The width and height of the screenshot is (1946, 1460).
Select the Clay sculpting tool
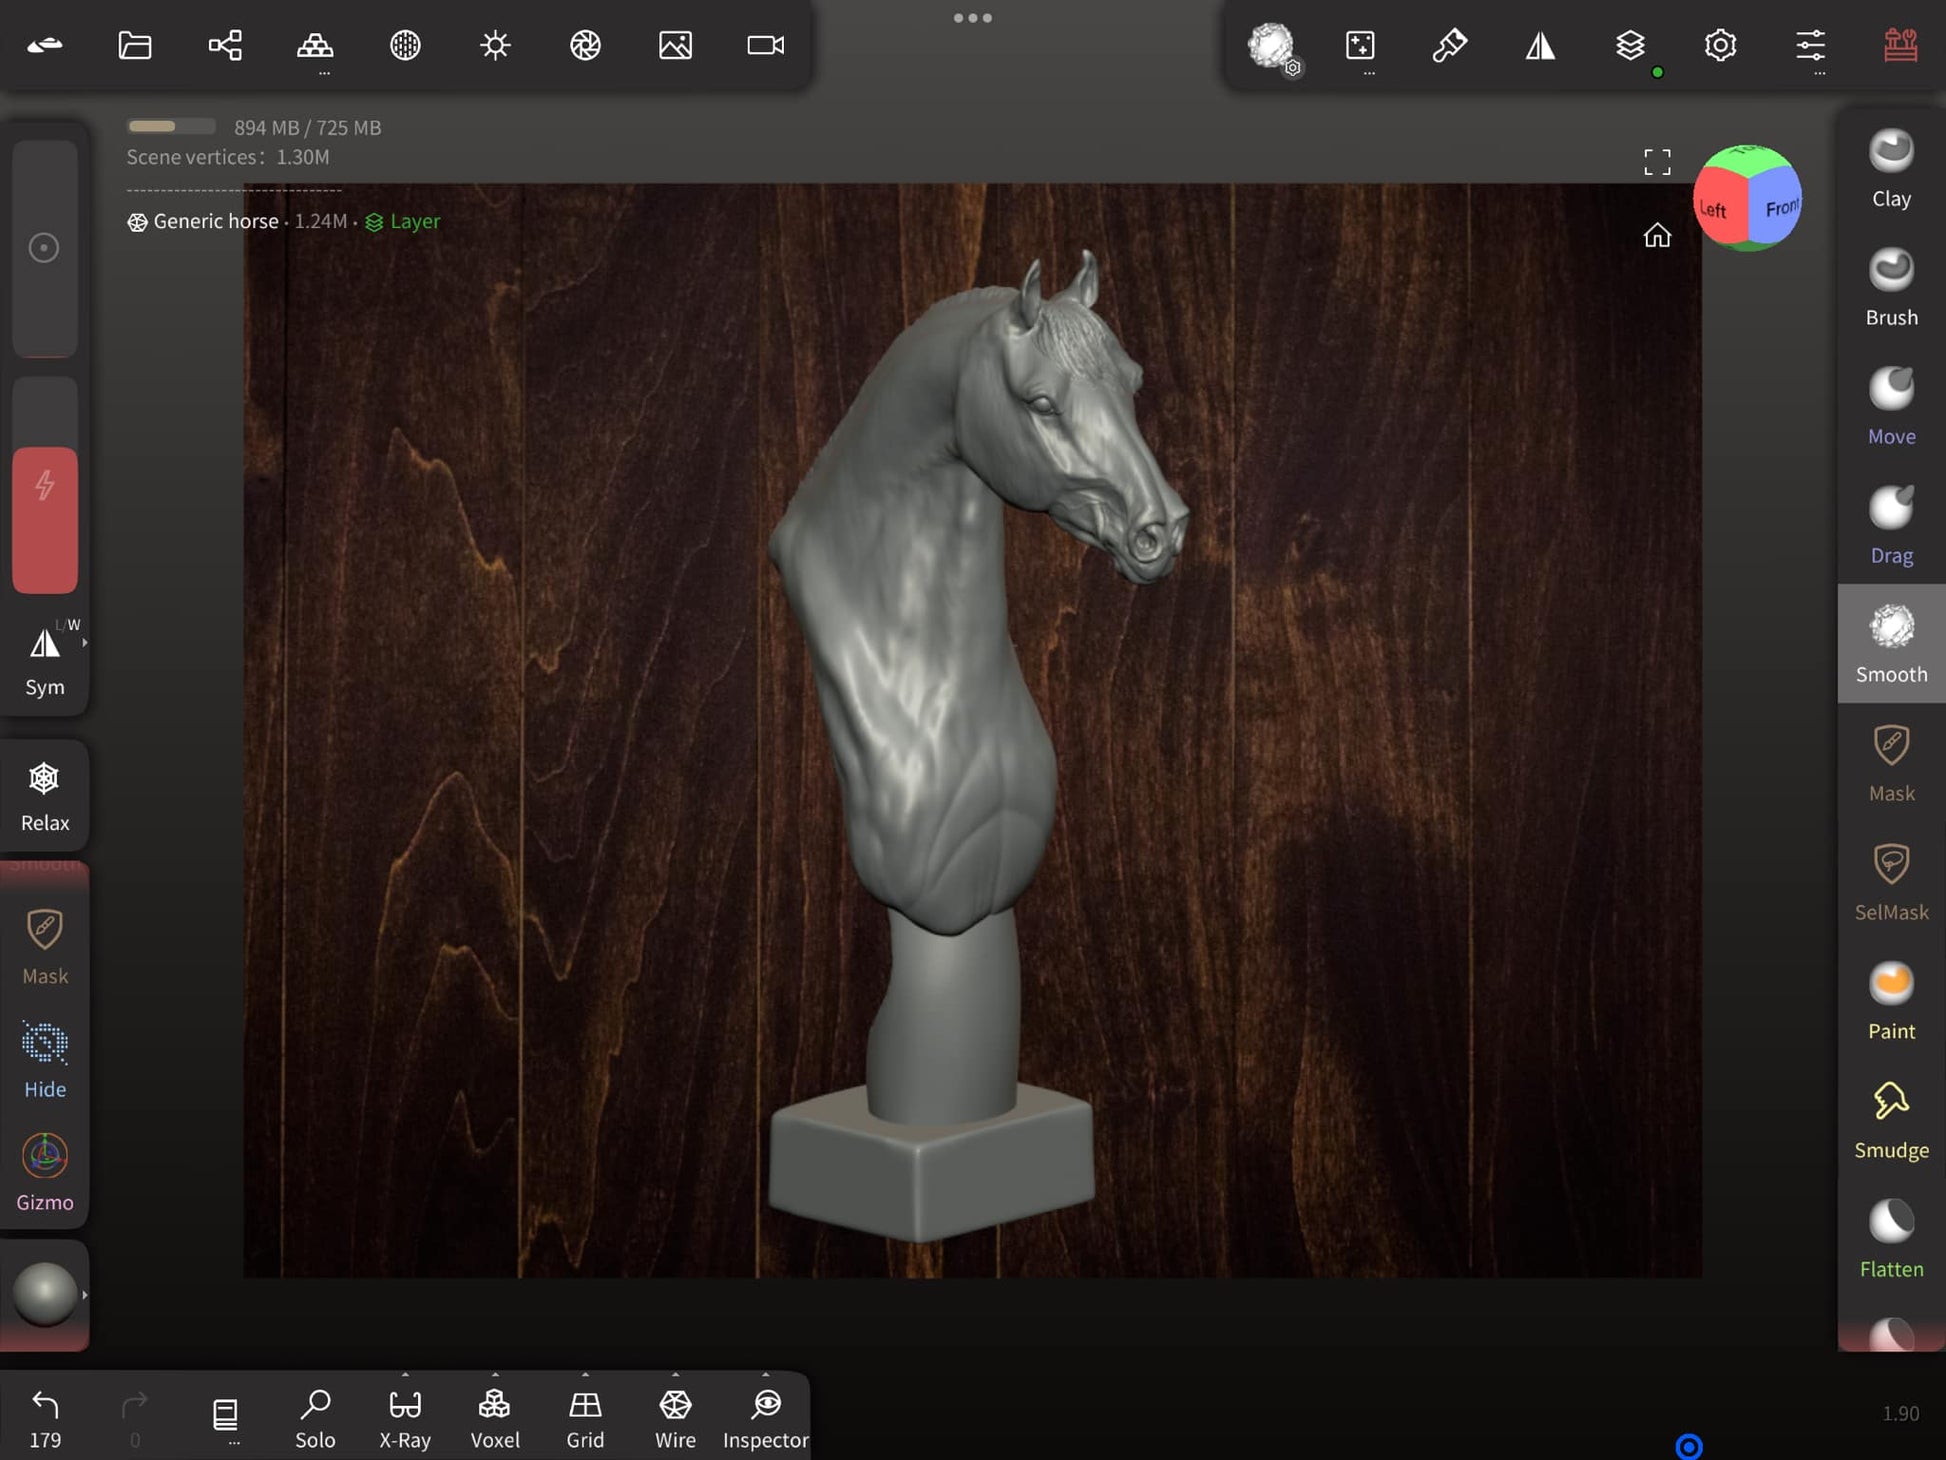(x=1890, y=168)
